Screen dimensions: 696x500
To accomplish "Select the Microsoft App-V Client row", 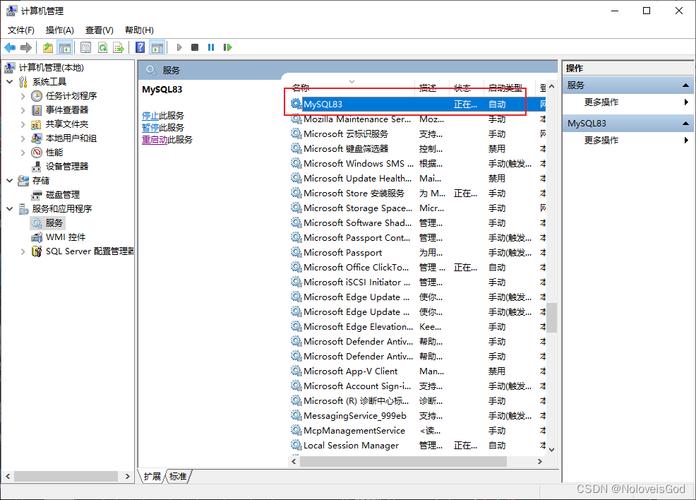I will click(418, 371).
